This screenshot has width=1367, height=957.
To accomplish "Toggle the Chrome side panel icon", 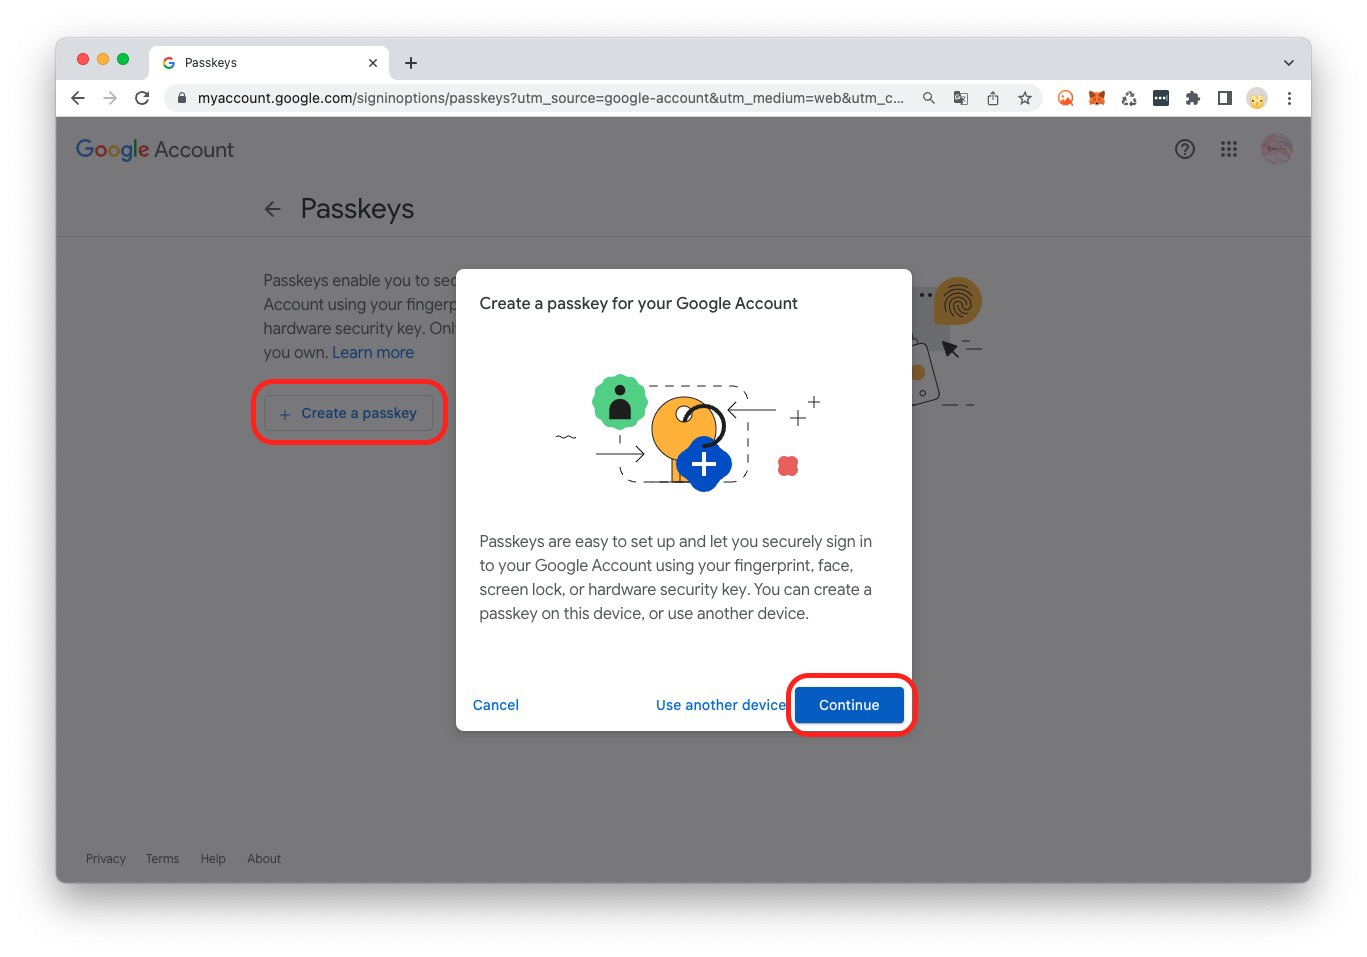I will [x=1224, y=98].
